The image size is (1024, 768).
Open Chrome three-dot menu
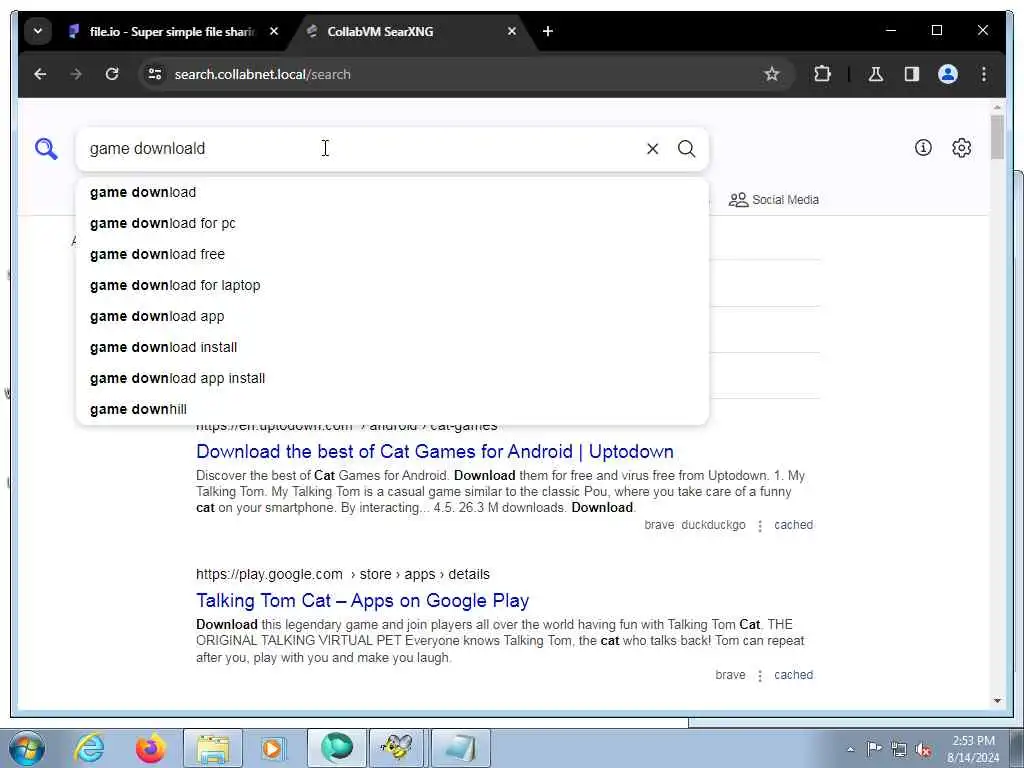click(x=984, y=74)
